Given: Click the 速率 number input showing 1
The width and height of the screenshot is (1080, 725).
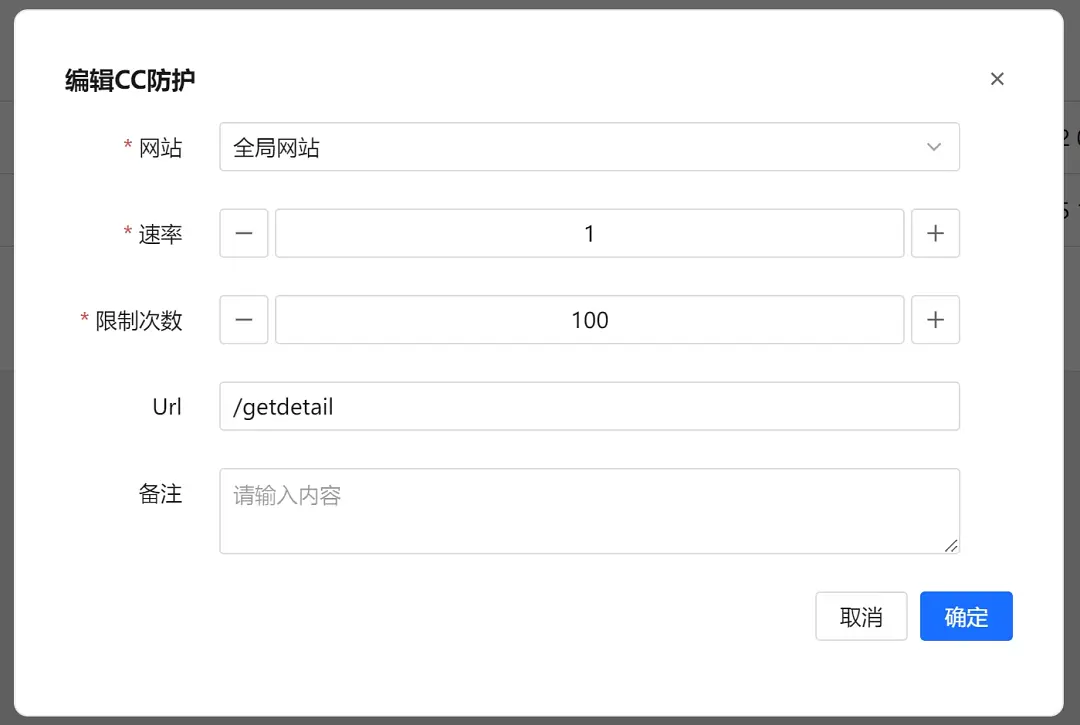Looking at the screenshot, I should (x=589, y=233).
